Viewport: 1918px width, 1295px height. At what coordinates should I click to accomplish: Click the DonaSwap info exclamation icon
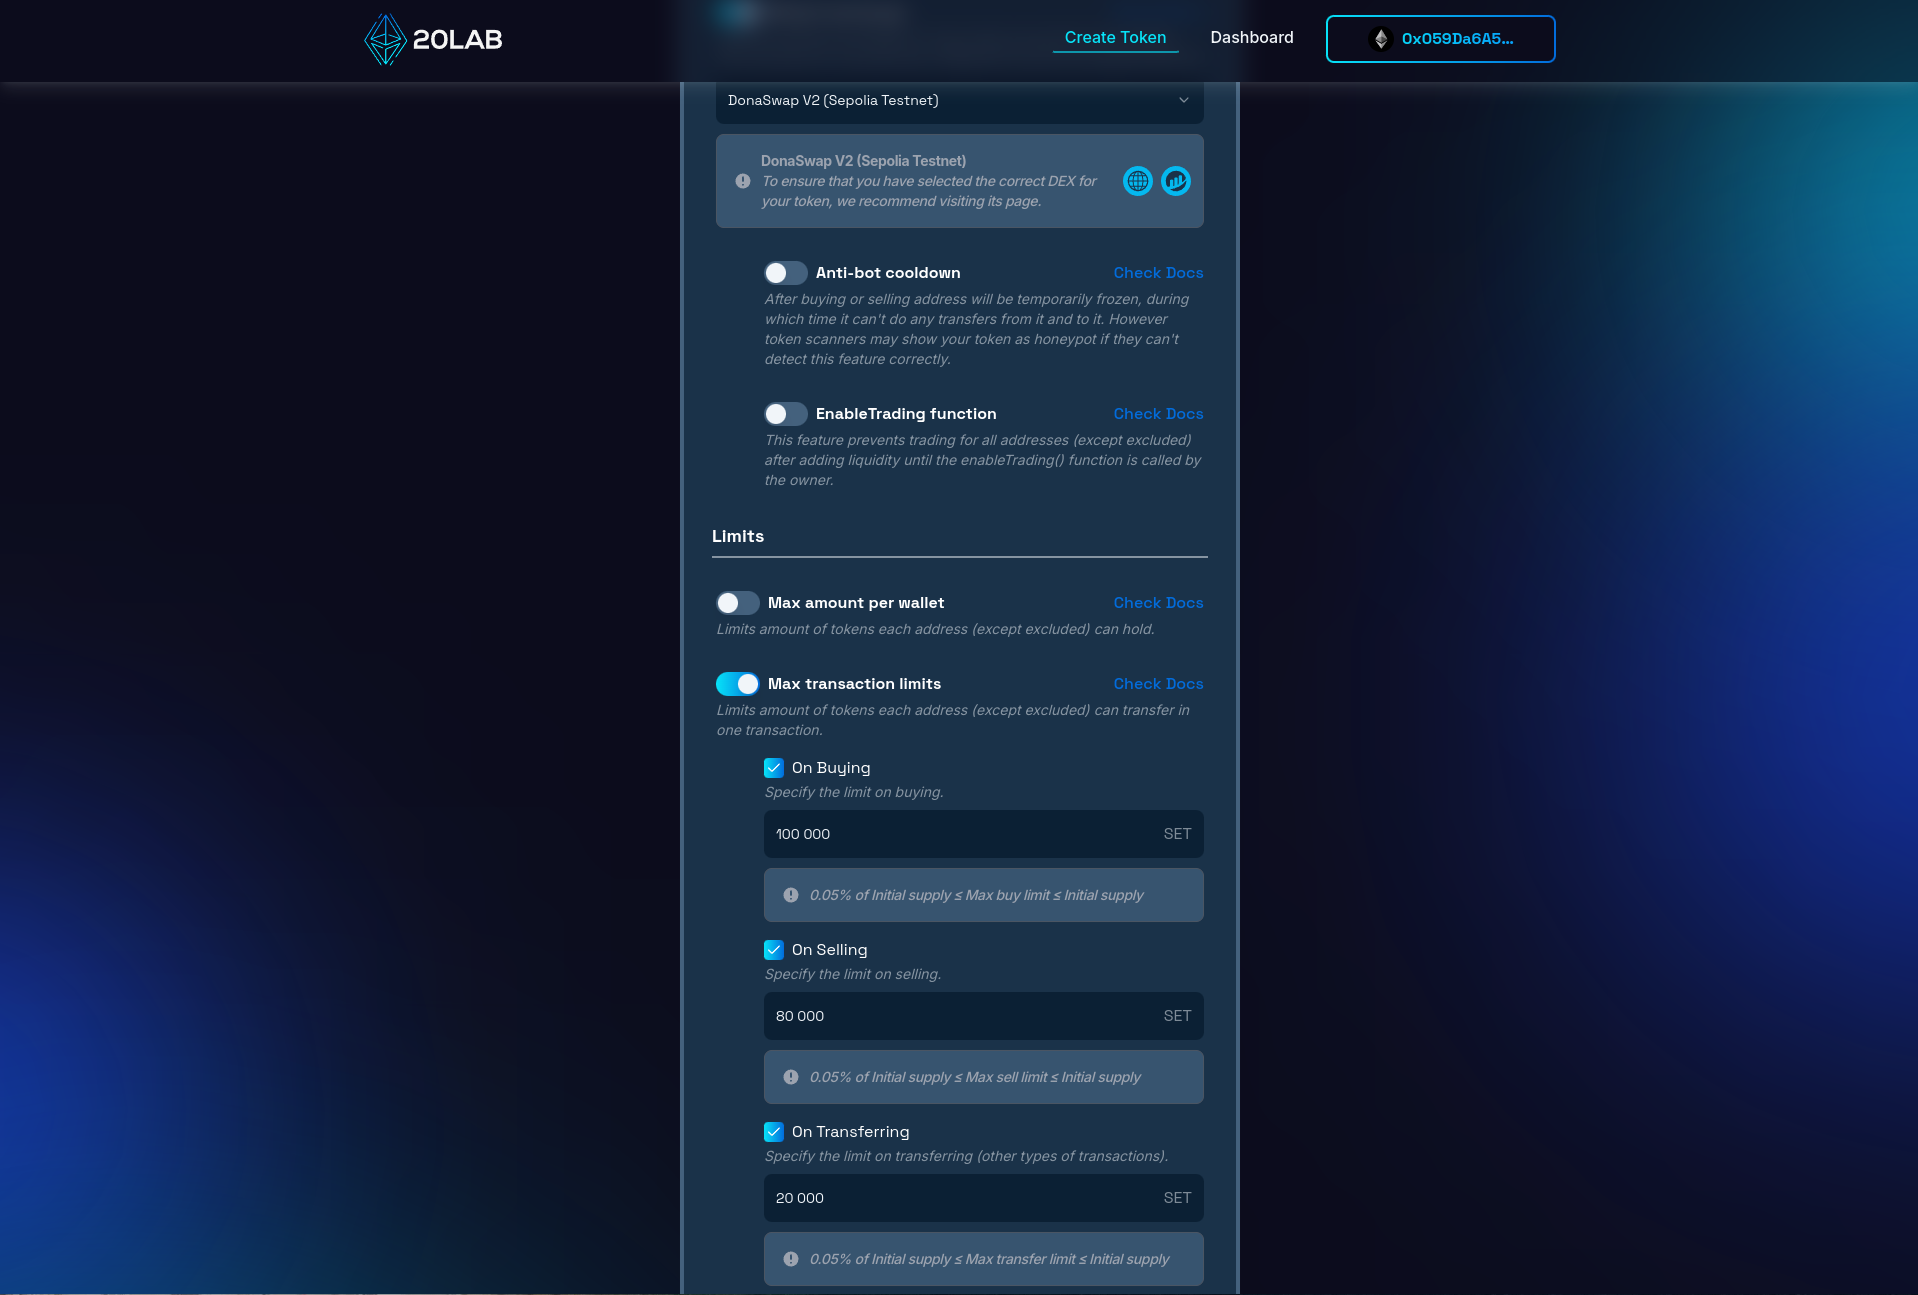pyautogui.click(x=743, y=181)
